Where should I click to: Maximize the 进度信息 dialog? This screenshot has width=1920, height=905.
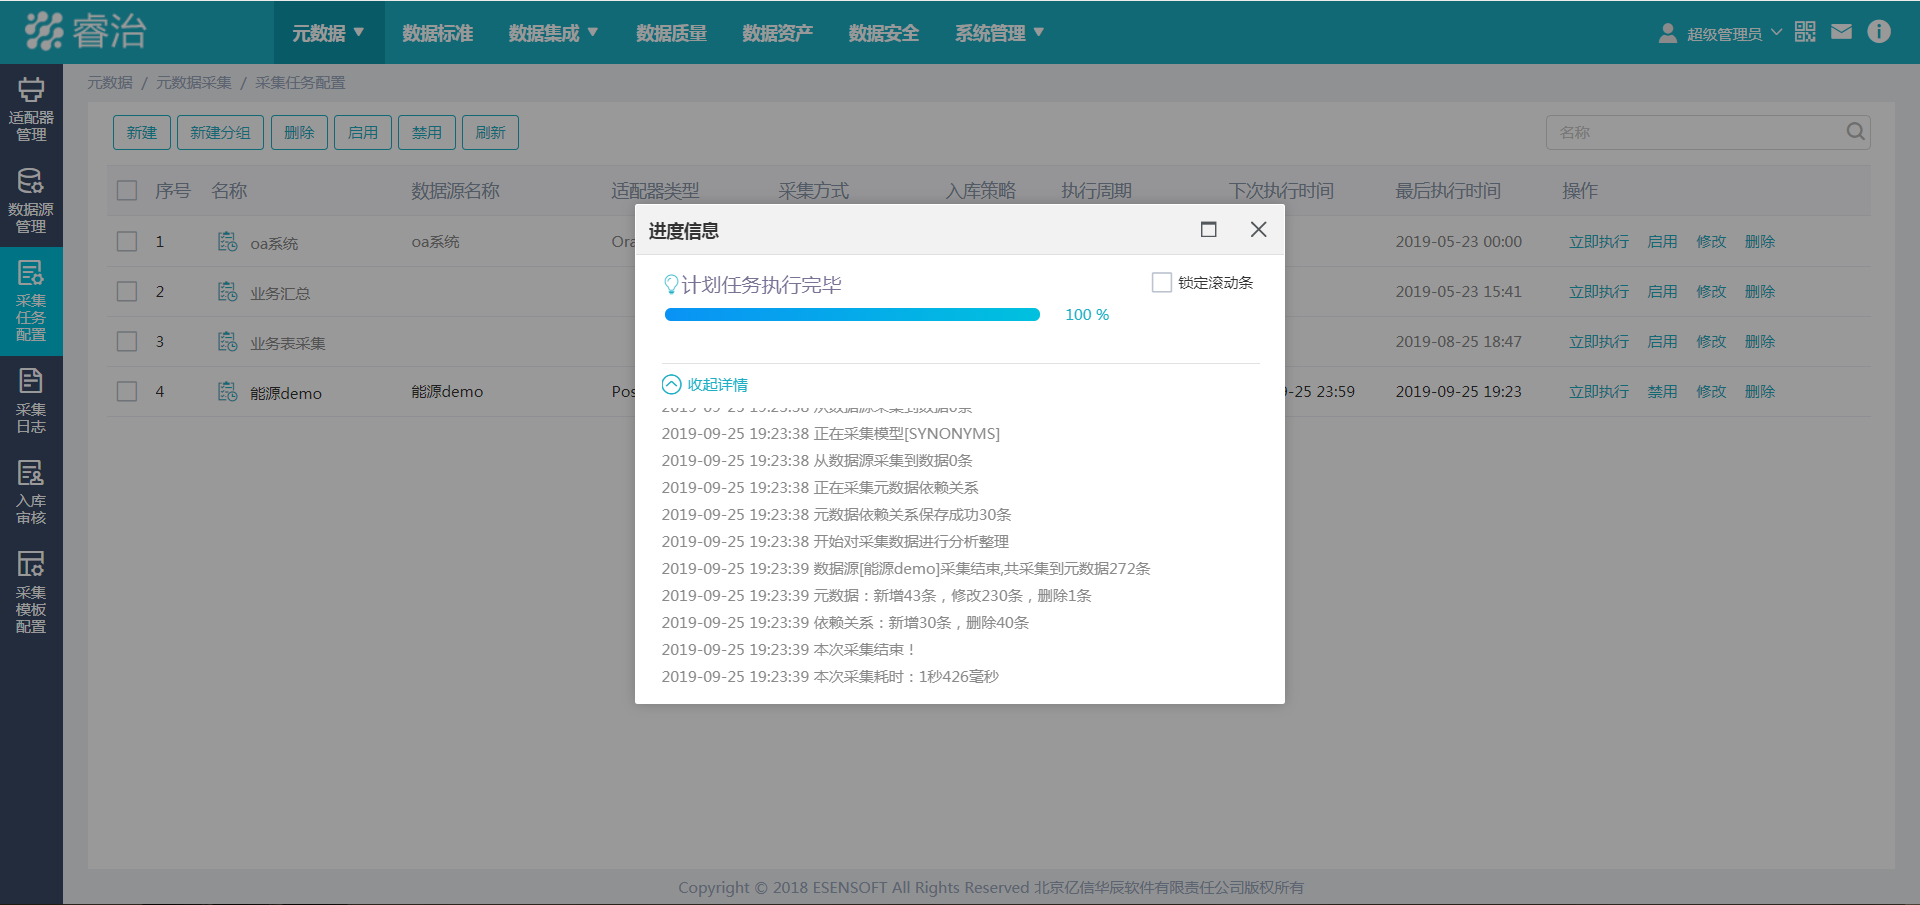click(x=1209, y=230)
